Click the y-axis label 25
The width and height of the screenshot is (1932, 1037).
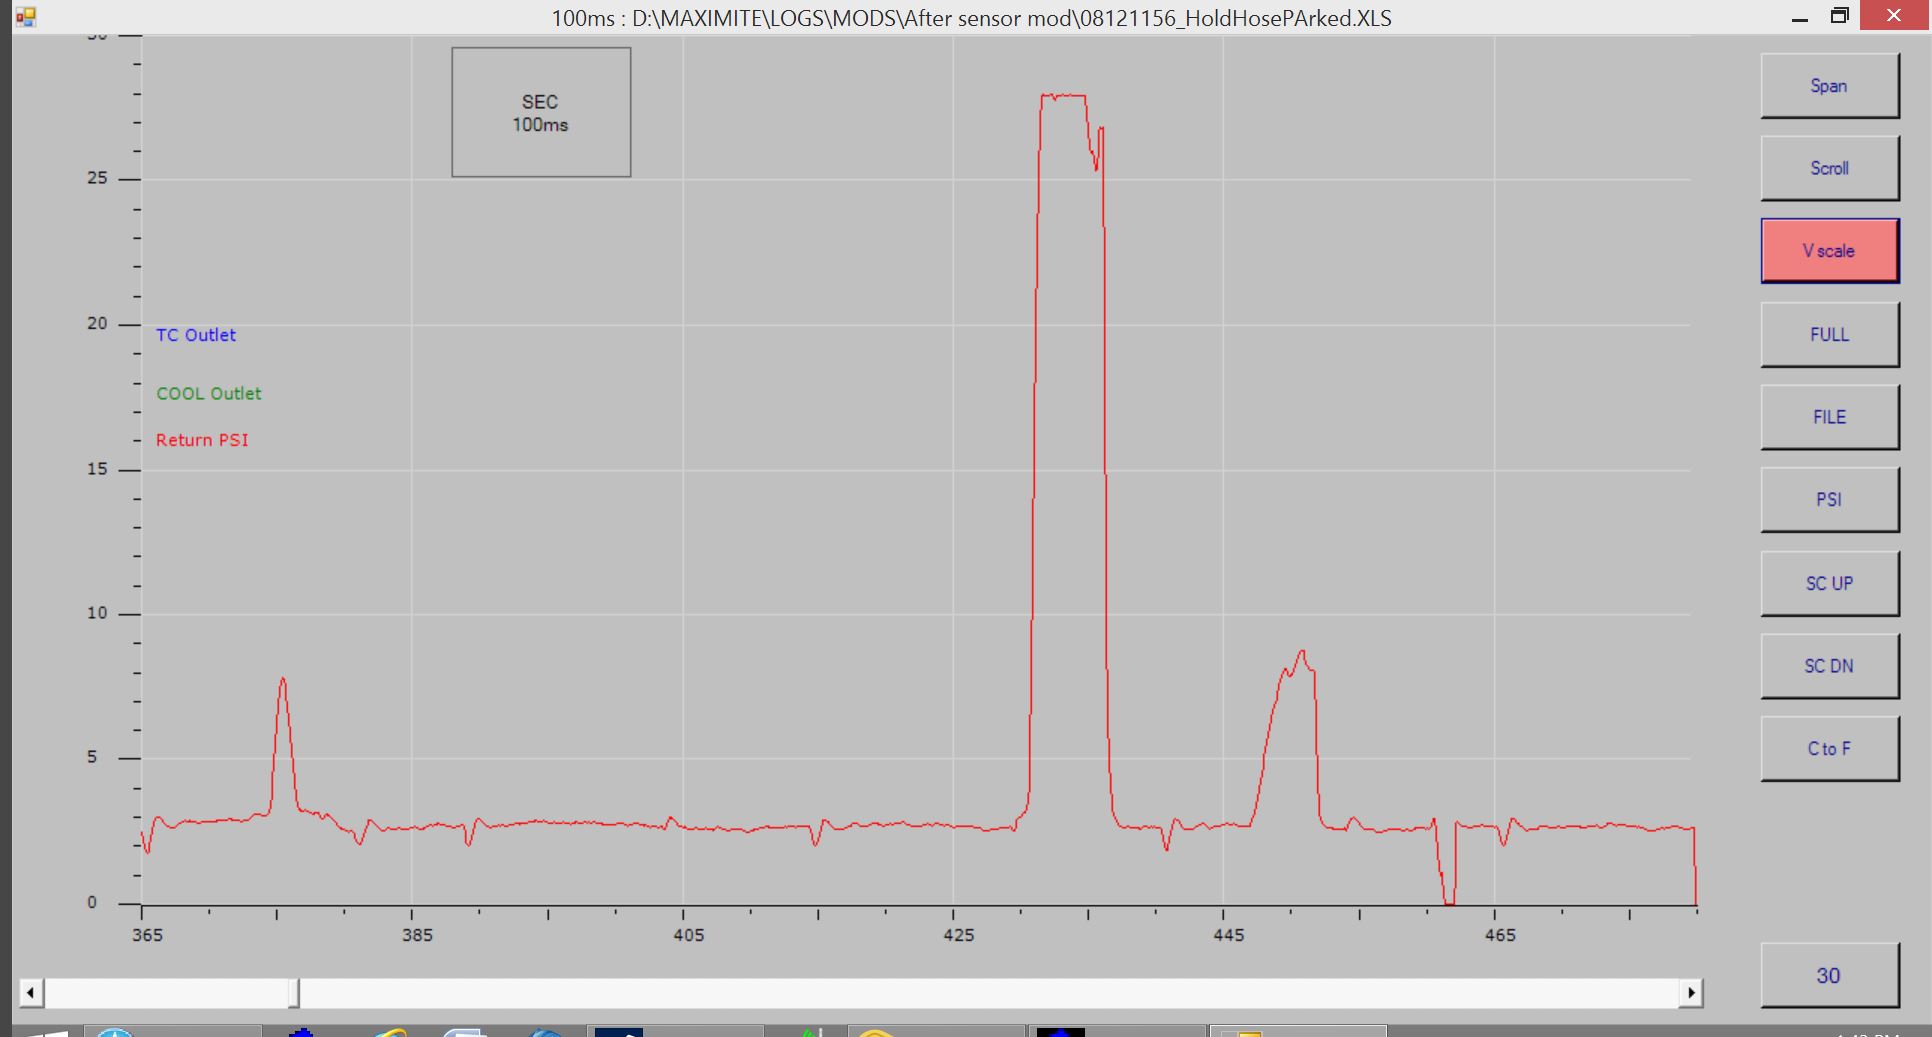[97, 178]
